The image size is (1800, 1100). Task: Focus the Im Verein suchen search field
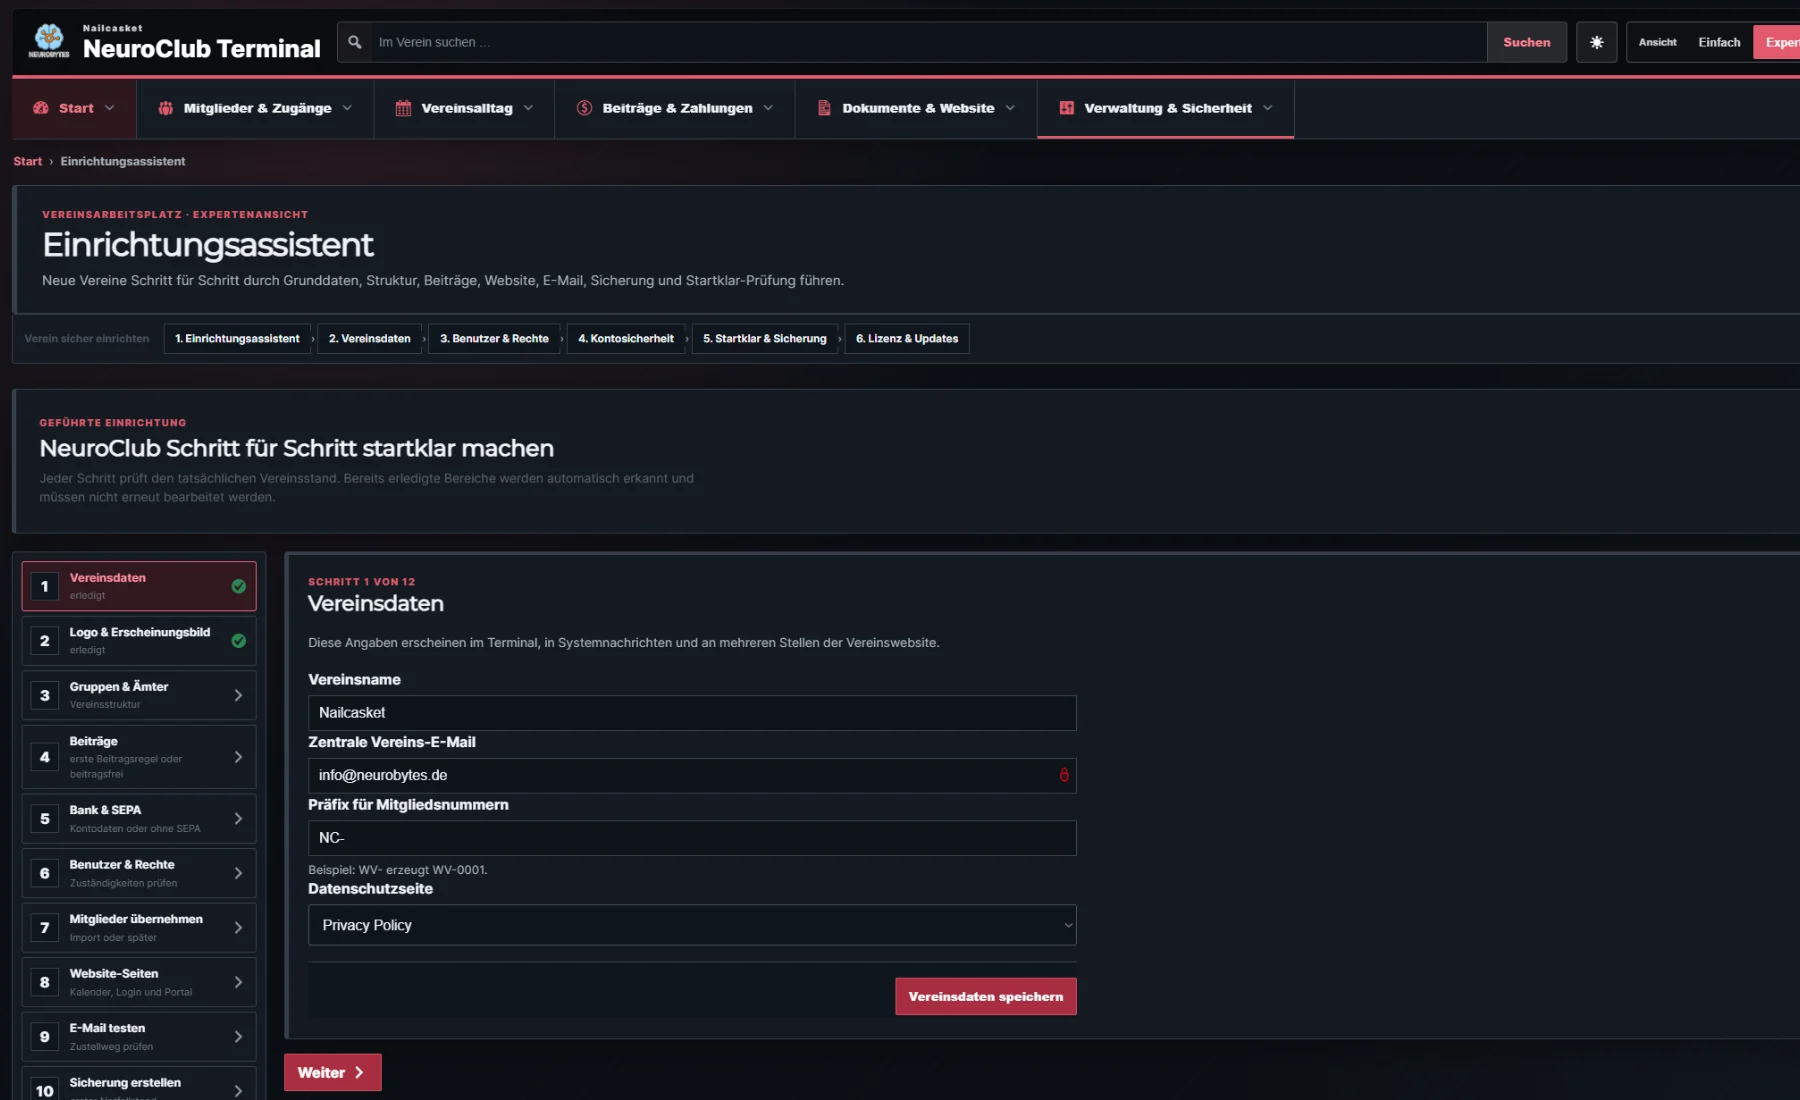click(928, 42)
